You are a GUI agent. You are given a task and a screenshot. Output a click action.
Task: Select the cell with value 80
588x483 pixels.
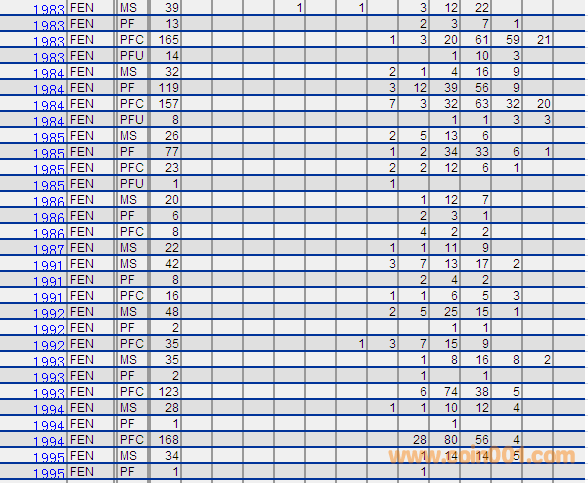coord(445,439)
